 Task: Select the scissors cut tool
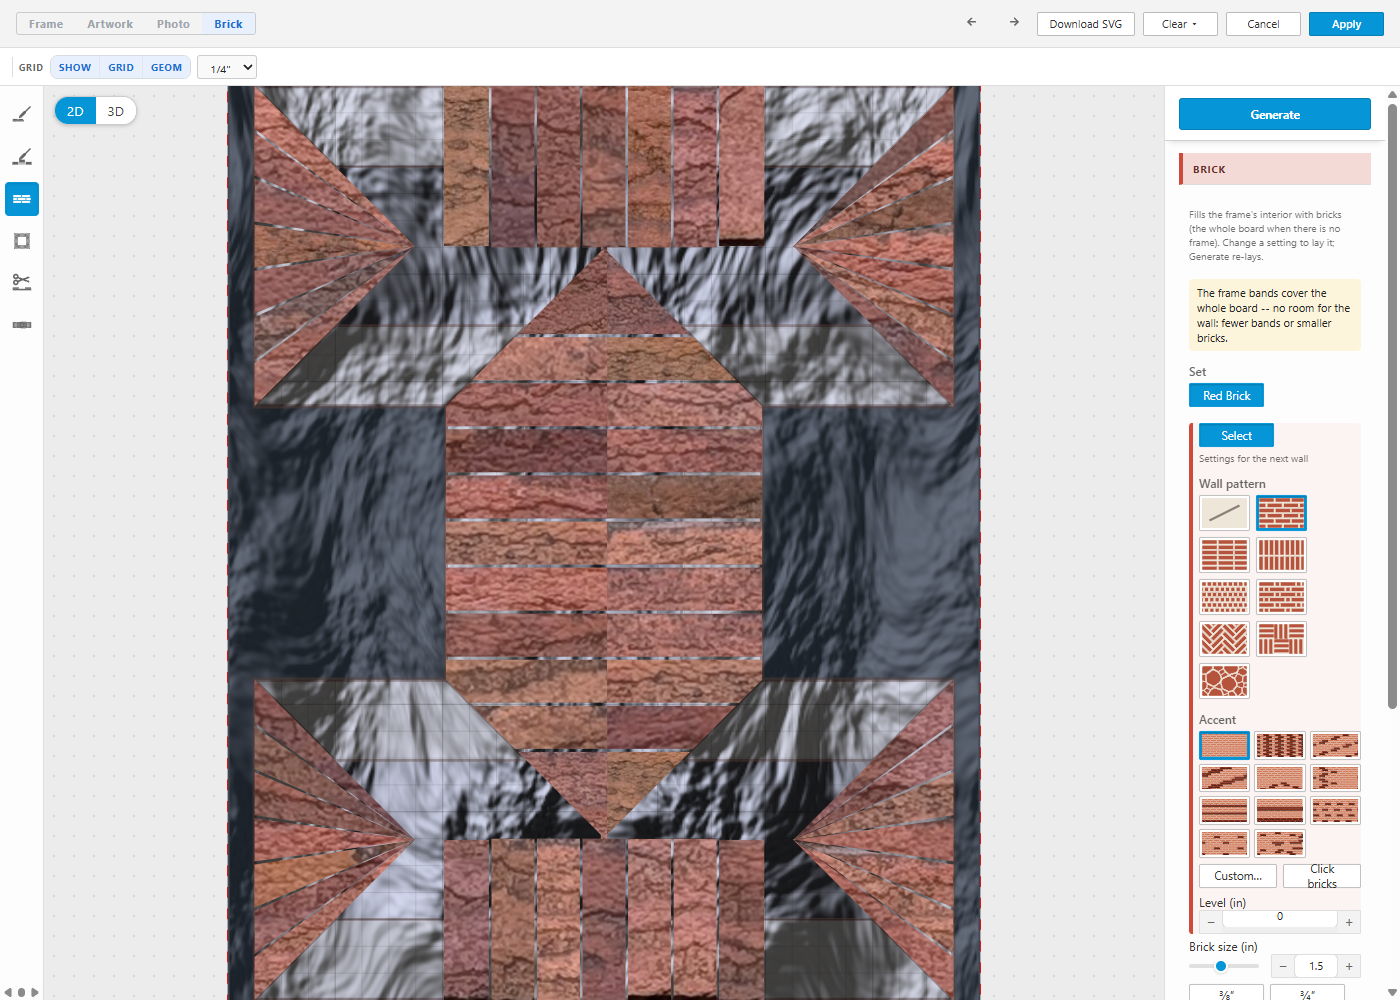22,283
